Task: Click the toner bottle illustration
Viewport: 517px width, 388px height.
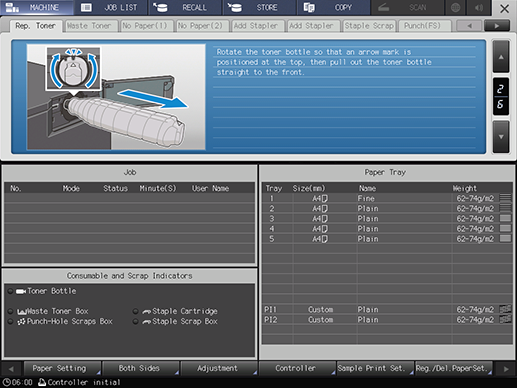Action: coord(116,97)
